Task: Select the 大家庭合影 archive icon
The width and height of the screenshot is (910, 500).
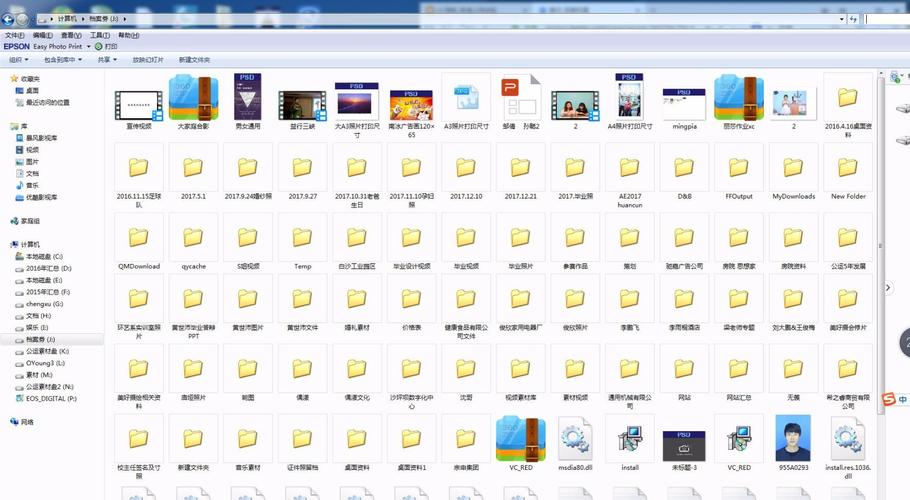Action: 193,98
